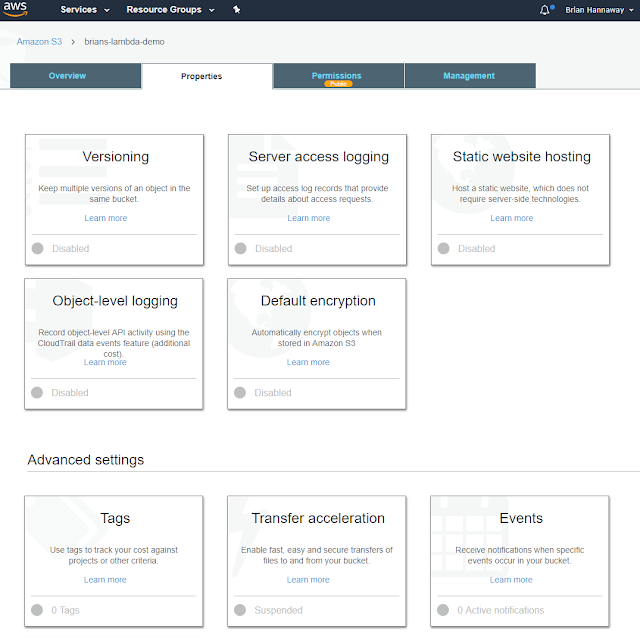Open the Events card title

521,518
